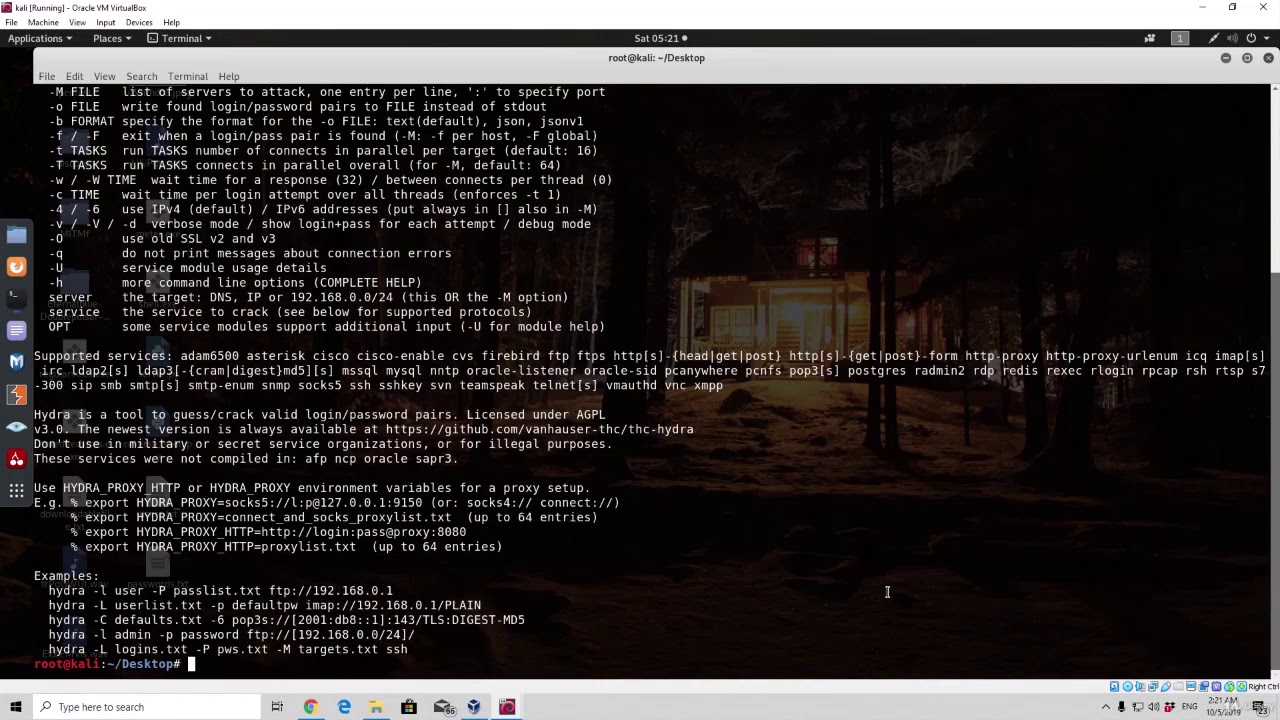Viewport: 1280px width, 720px height.
Task: Open Terminal icon in Kali dock
Action: point(16,298)
